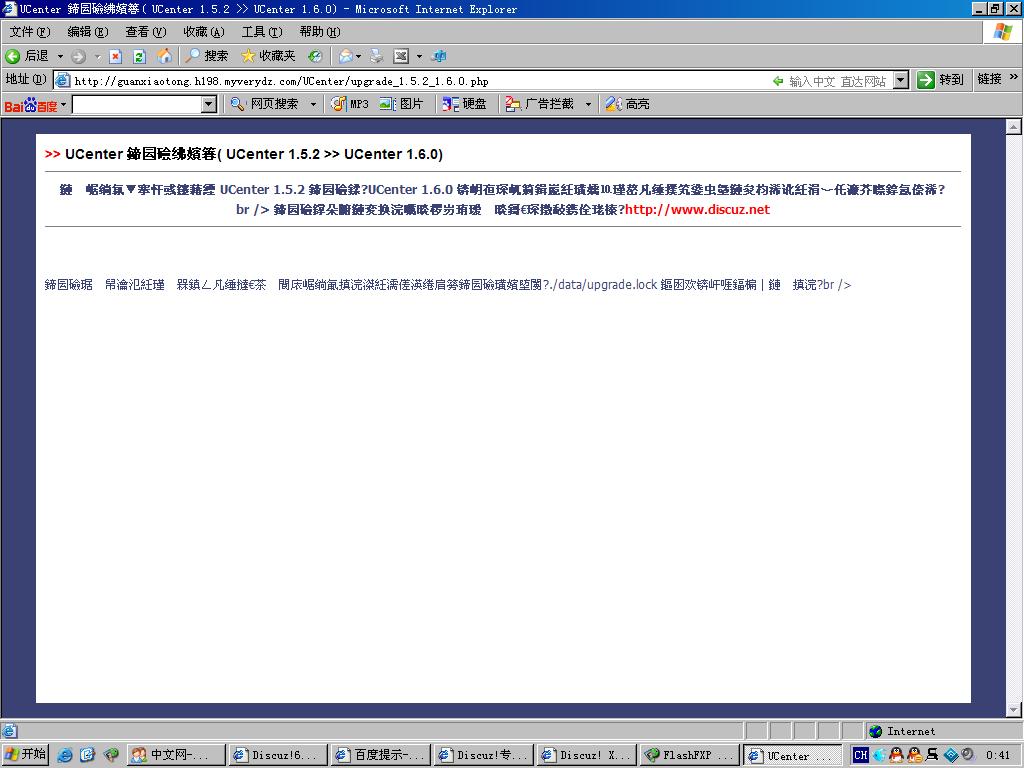
Task: Click the page icon in the address bar
Action: tap(63, 80)
